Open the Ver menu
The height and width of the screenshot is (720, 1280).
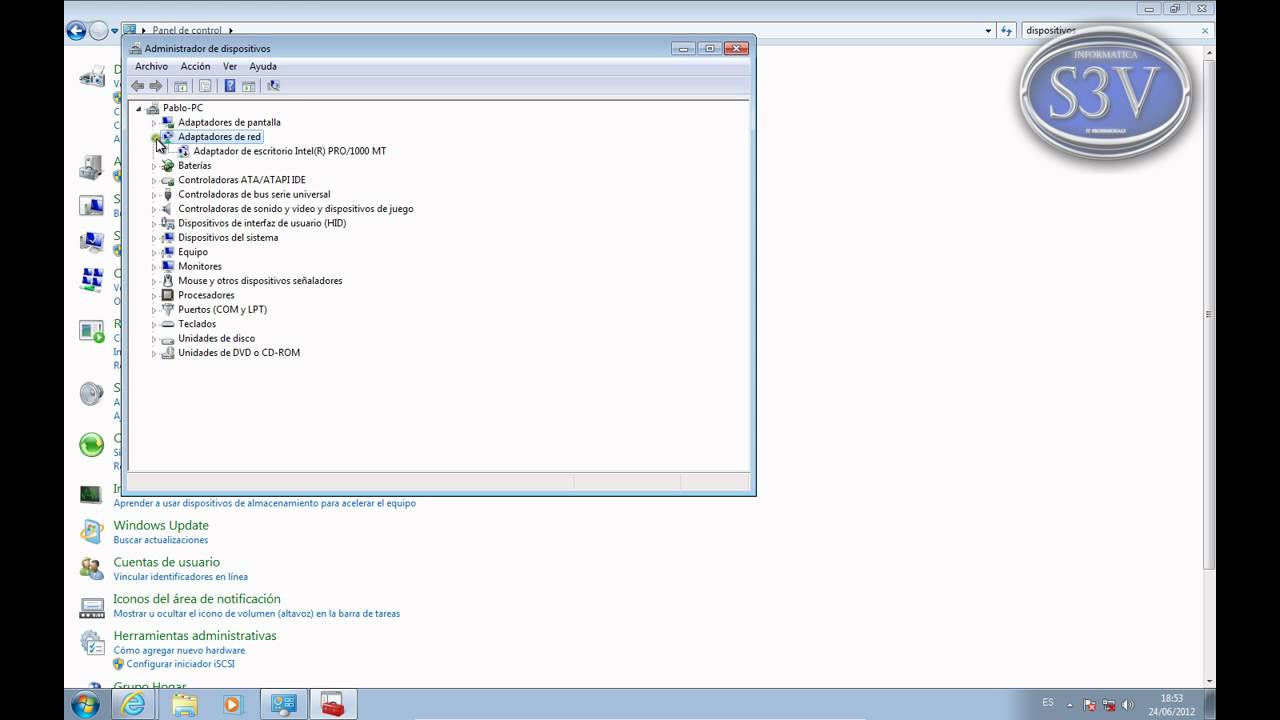pyautogui.click(x=230, y=66)
